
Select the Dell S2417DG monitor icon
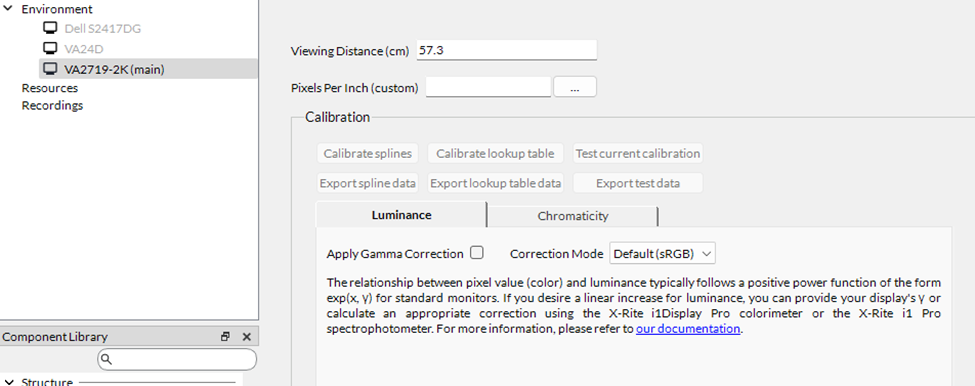point(50,28)
